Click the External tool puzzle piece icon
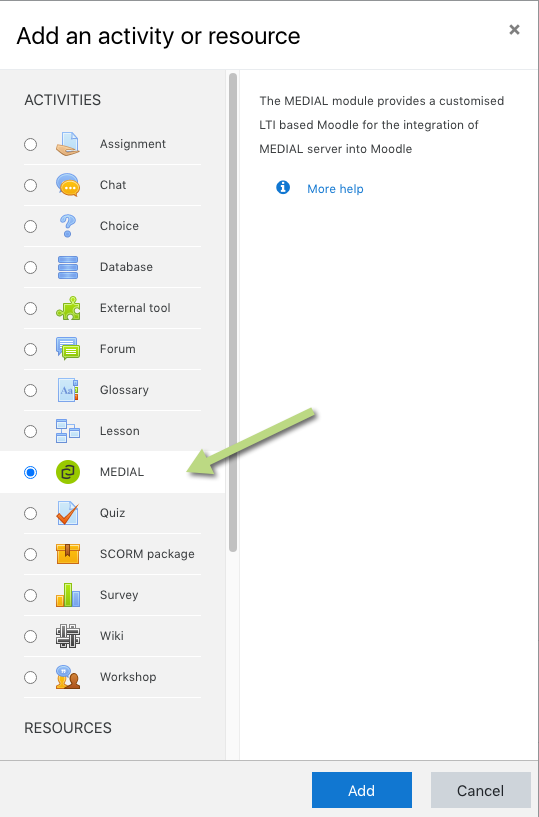The width and height of the screenshot is (539, 817). tap(68, 308)
